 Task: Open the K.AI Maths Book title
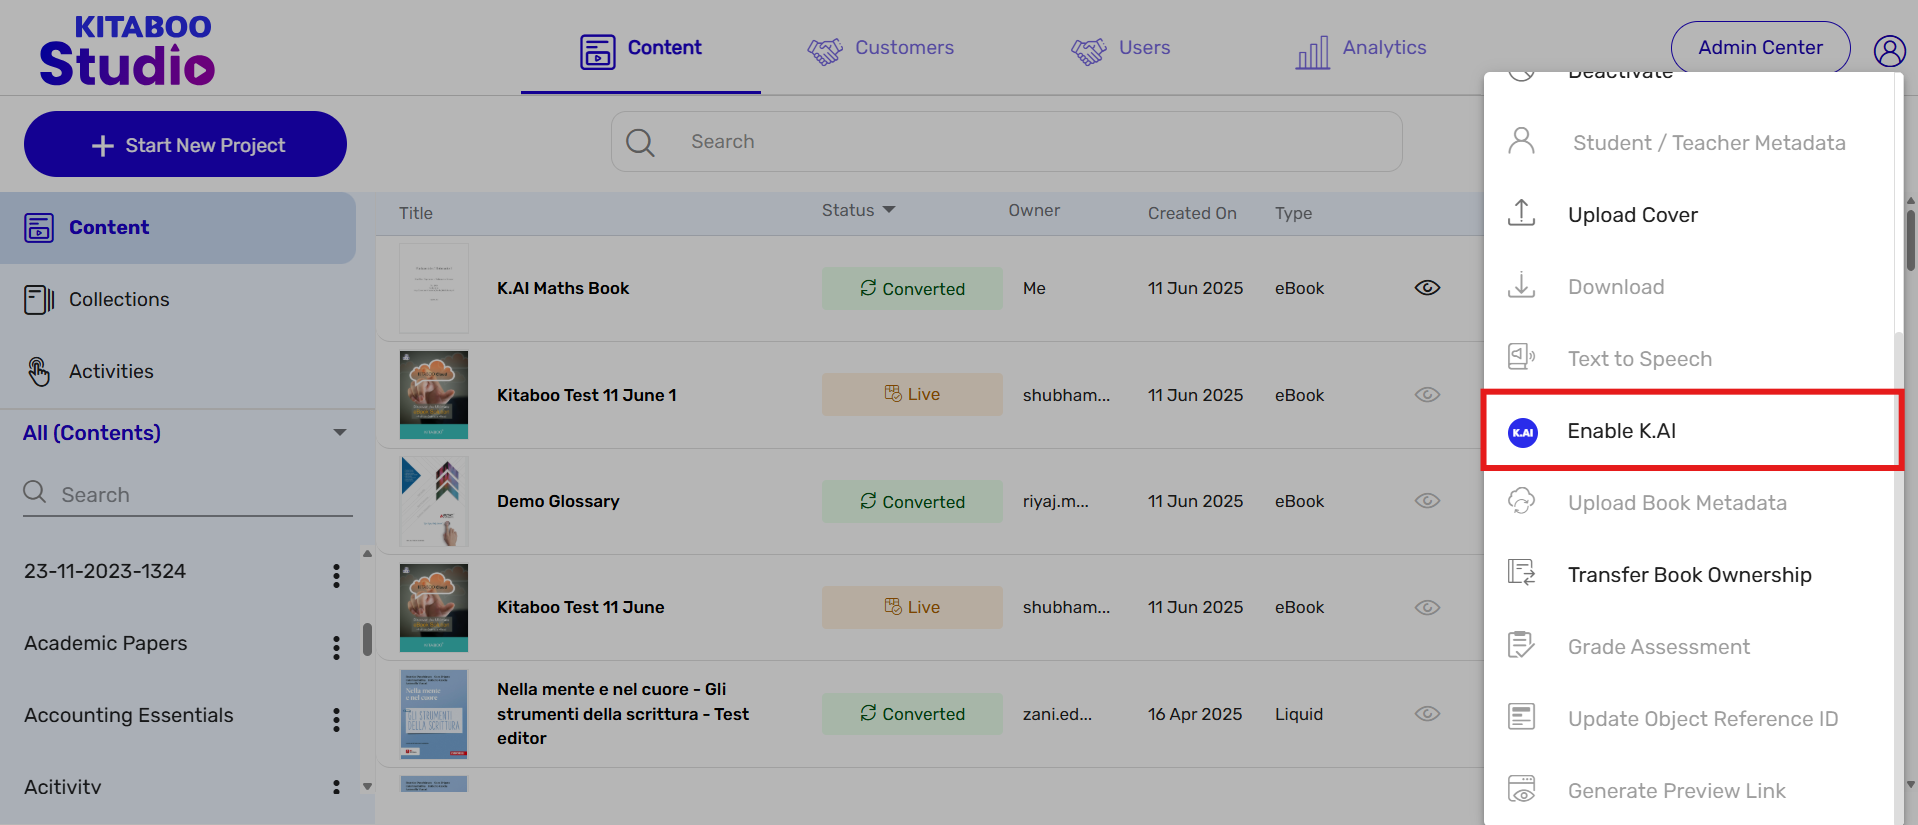click(x=563, y=288)
